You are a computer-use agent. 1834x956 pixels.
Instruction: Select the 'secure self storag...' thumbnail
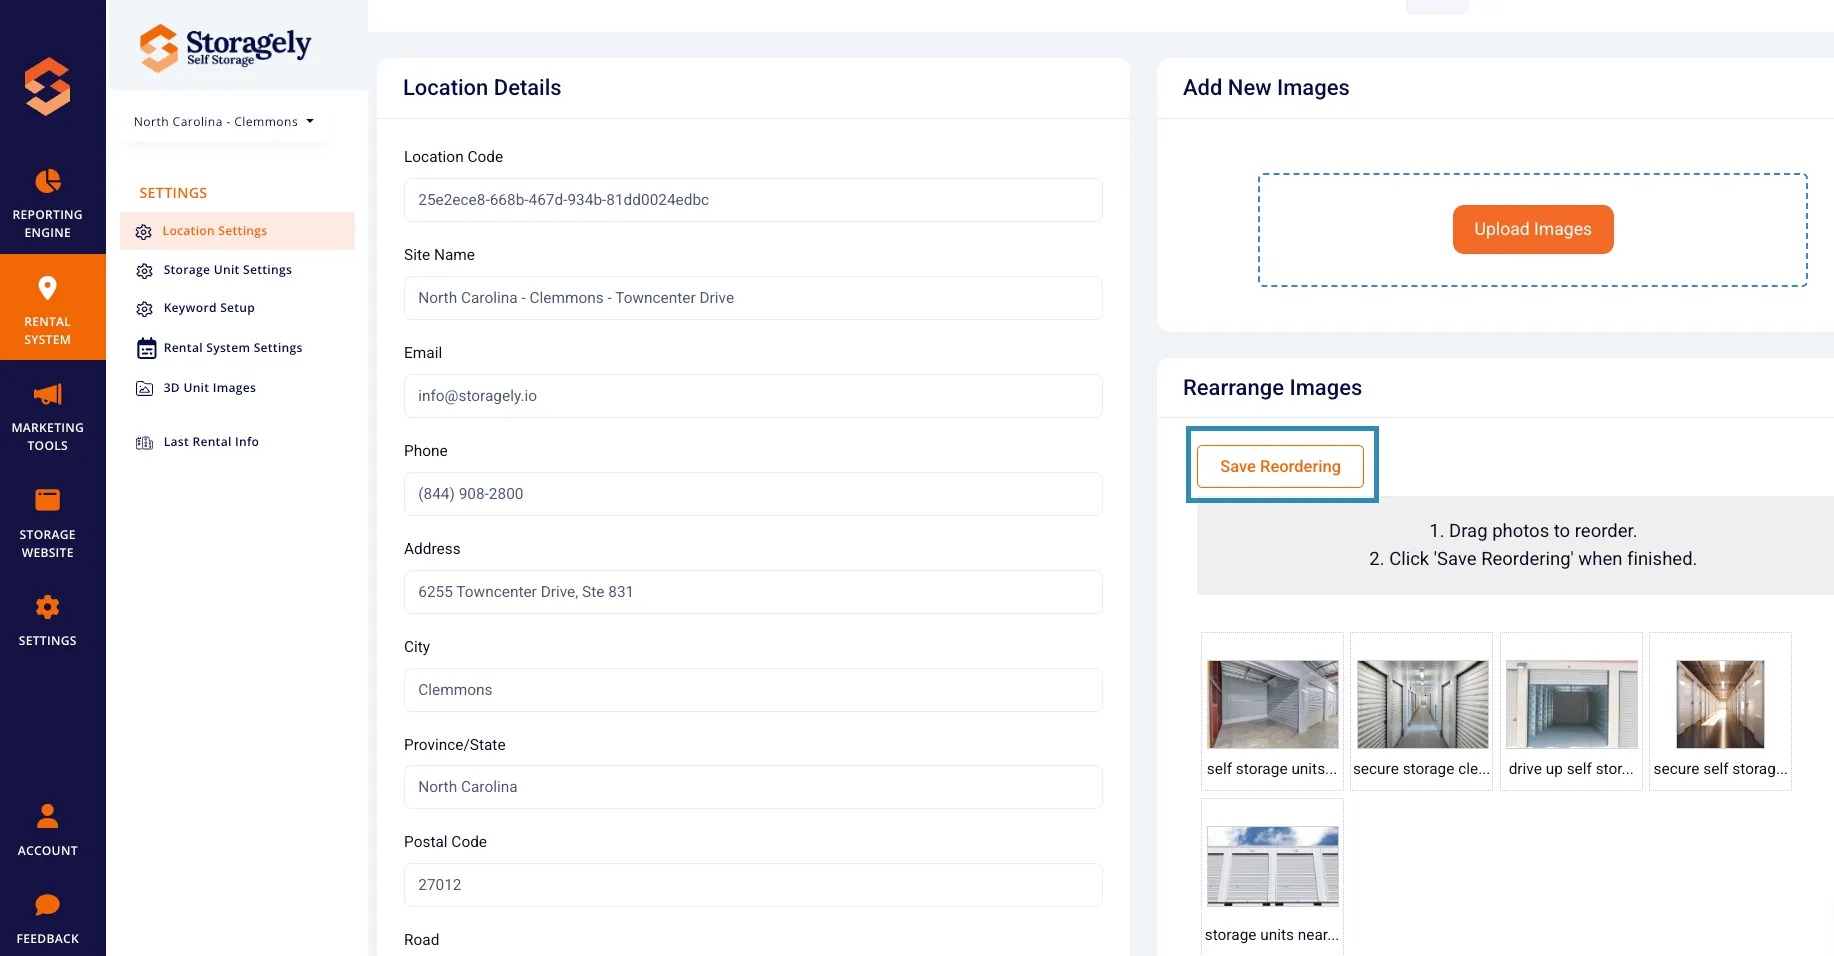1720,704
